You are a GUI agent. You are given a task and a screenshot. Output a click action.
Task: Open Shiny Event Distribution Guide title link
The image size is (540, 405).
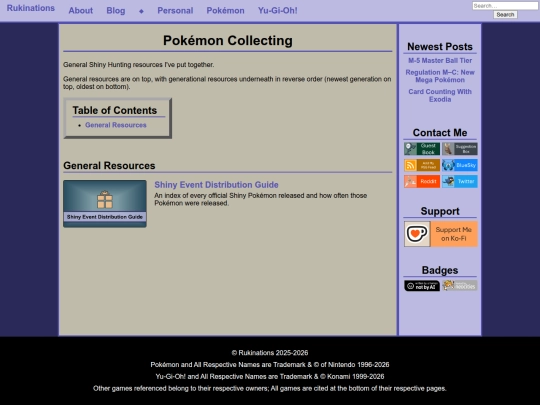pyautogui.click(x=216, y=185)
